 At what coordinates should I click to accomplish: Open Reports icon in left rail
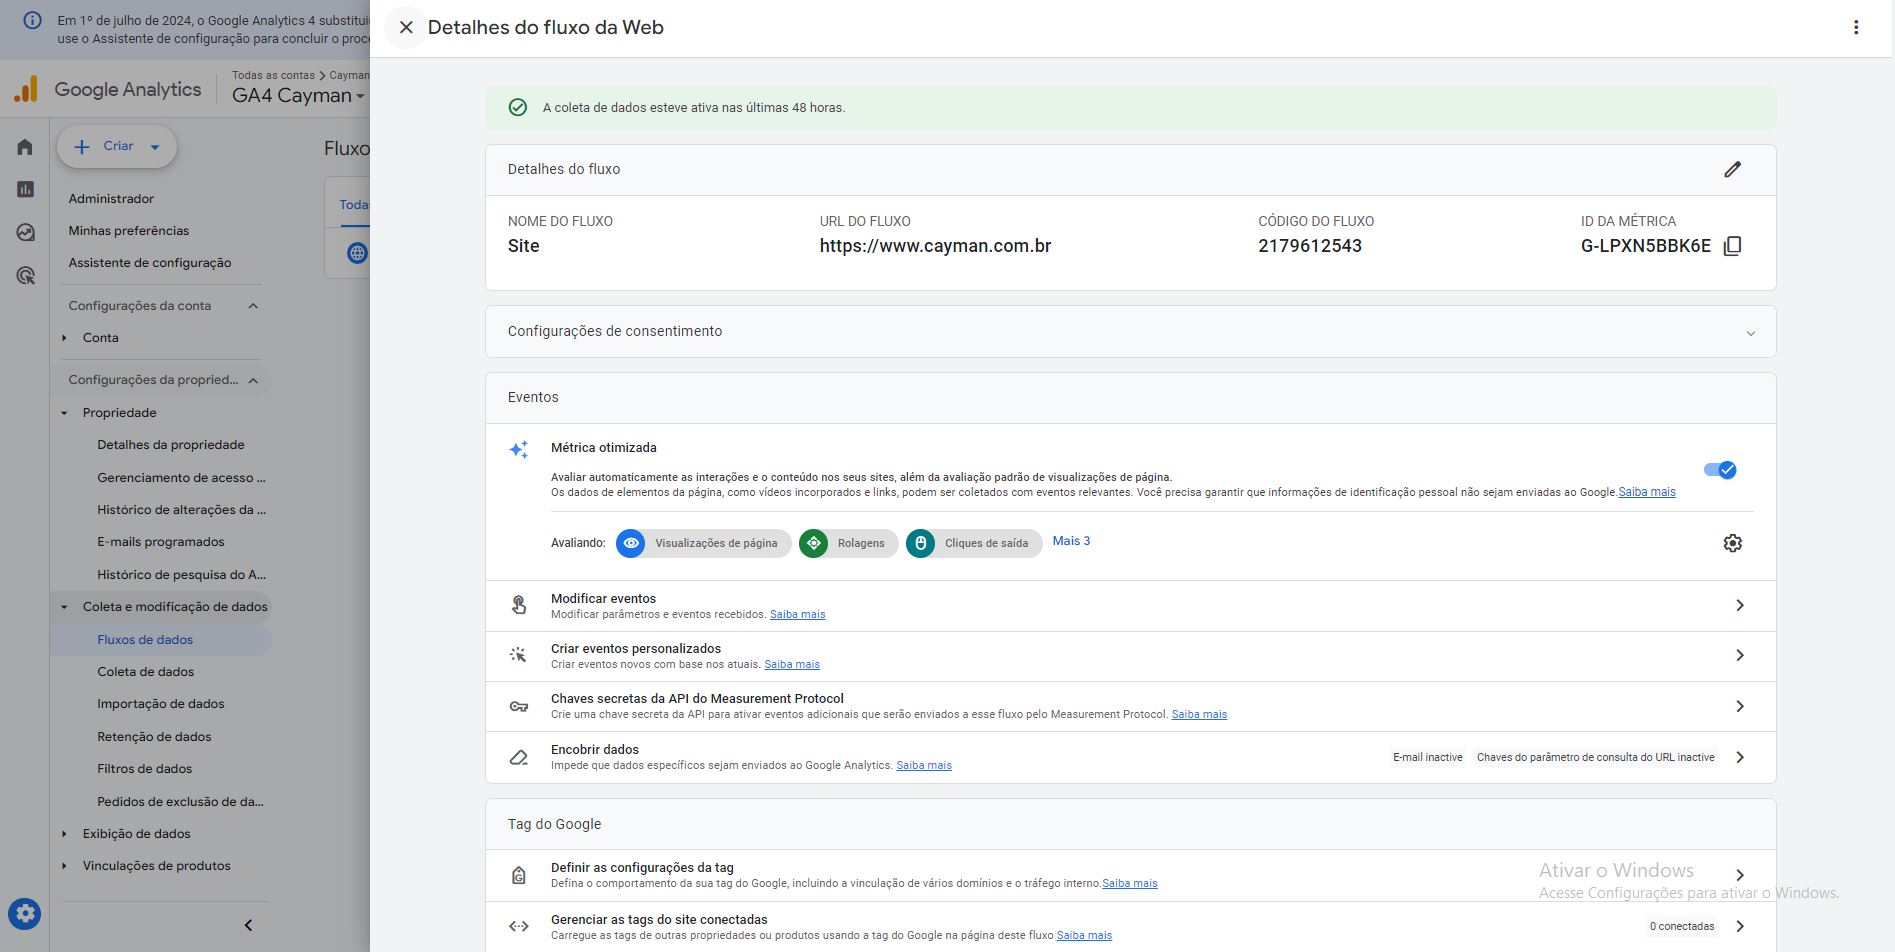25,189
